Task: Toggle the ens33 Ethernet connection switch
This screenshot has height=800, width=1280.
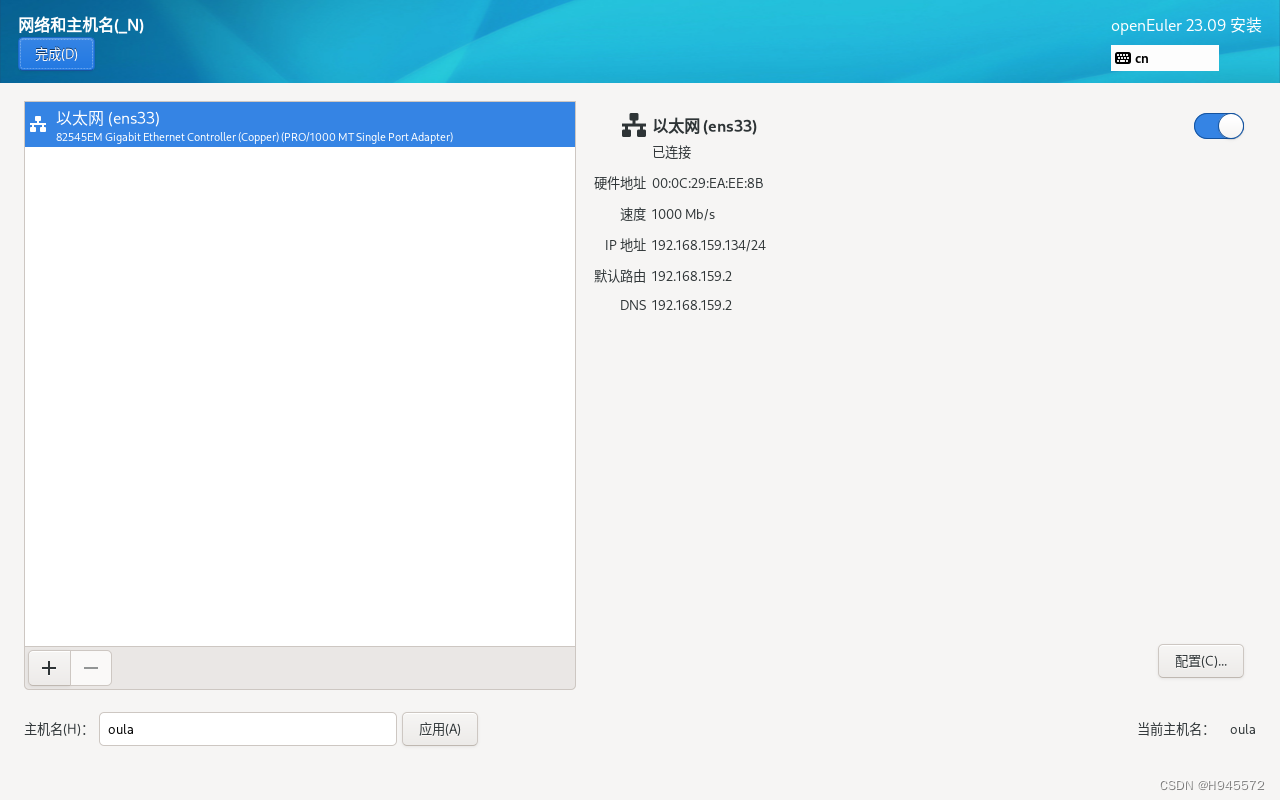Action: pos(1218,126)
